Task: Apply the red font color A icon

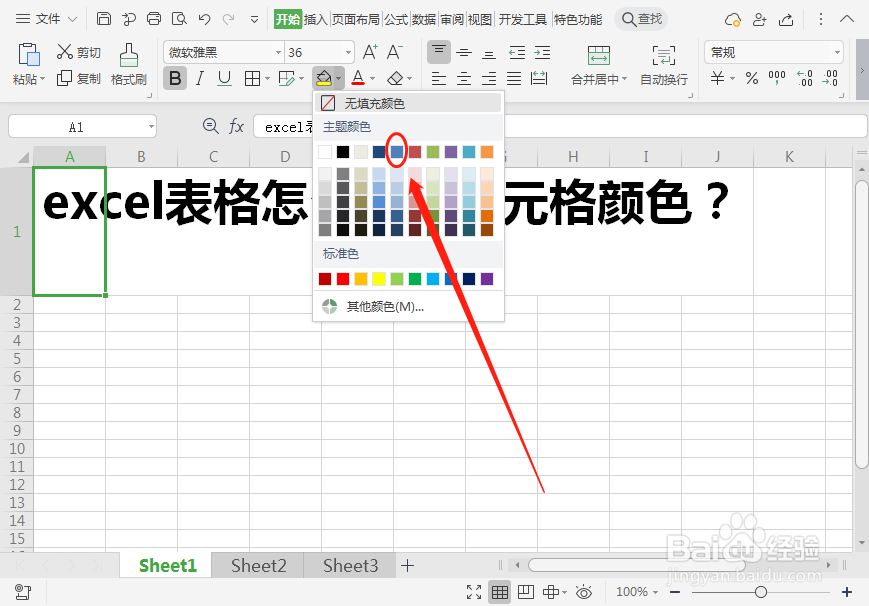Action: 358,78
